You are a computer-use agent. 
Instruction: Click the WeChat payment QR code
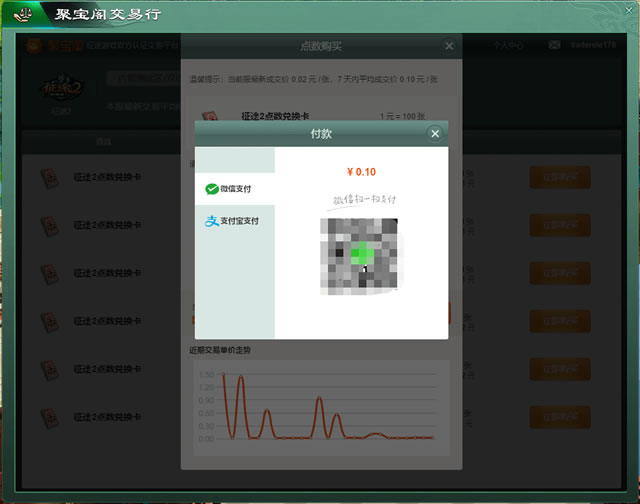(359, 256)
